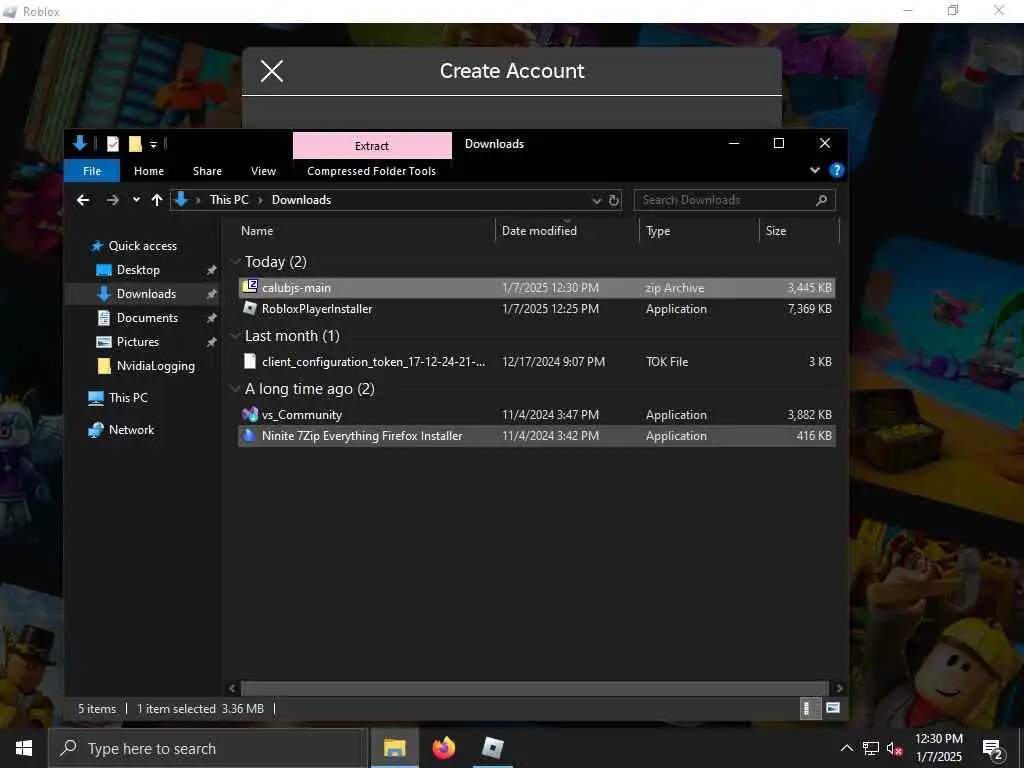
Task: Open the Windows Start menu
Action: [24, 748]
